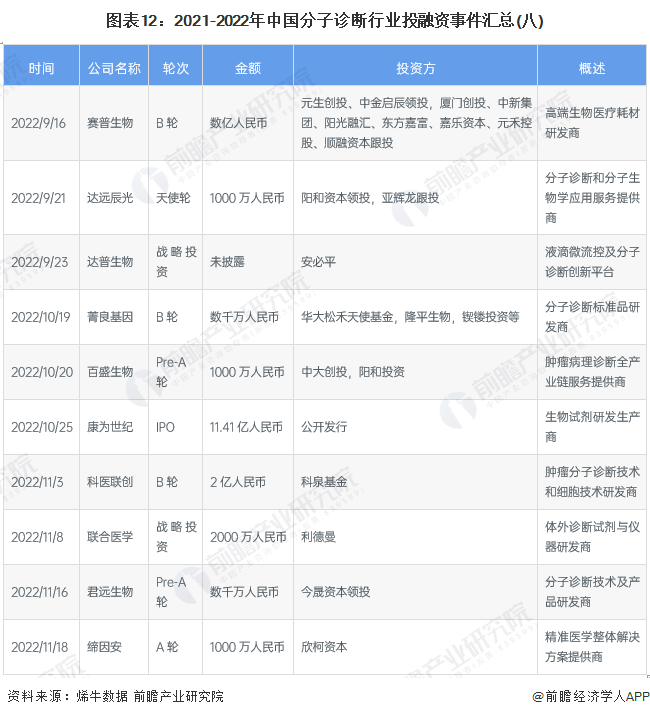Click the 缔因安 company name
The image size is (650, 717).
point(104,647)
